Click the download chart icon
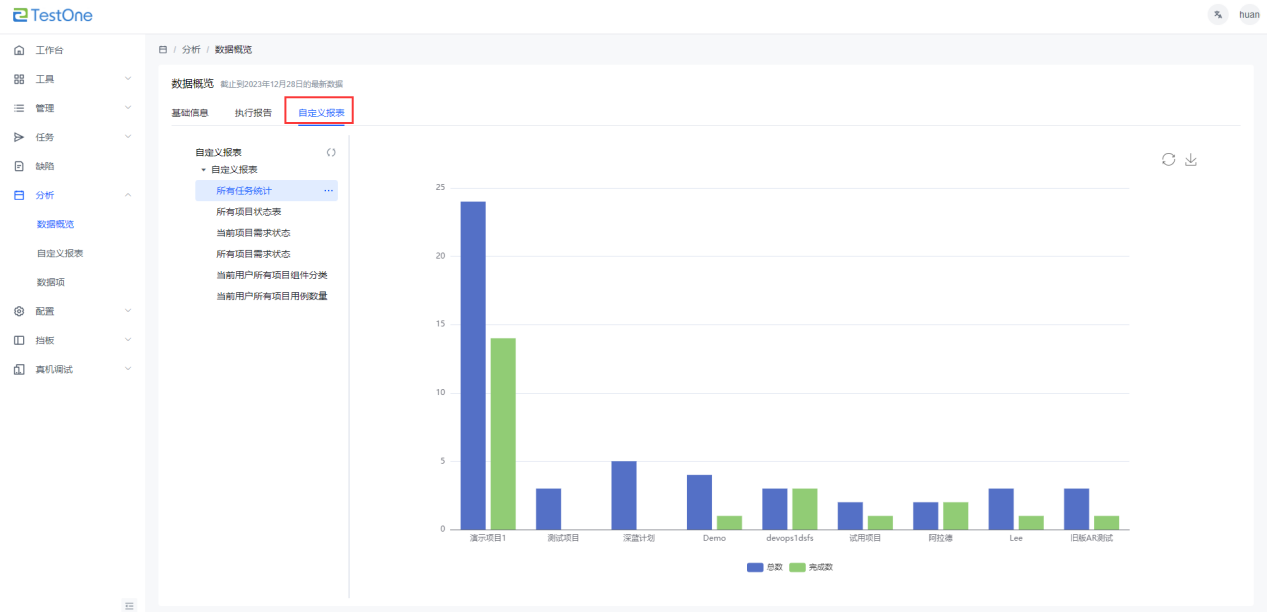 point(1190,160)
